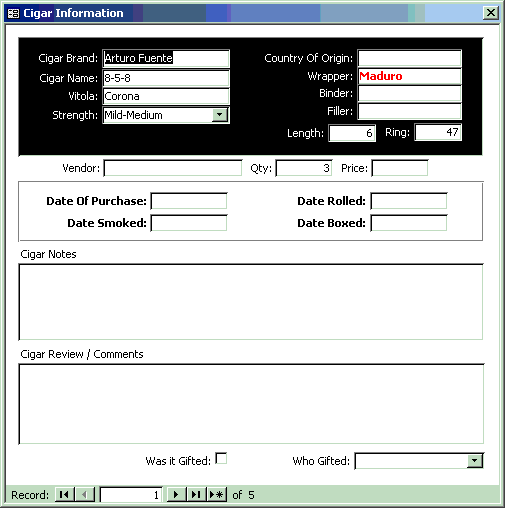This screenshot has height=511, width=506.
Task: Click inside the Cigar Review / Comments box
Action: pyautogui.click(x=251, y=404)
